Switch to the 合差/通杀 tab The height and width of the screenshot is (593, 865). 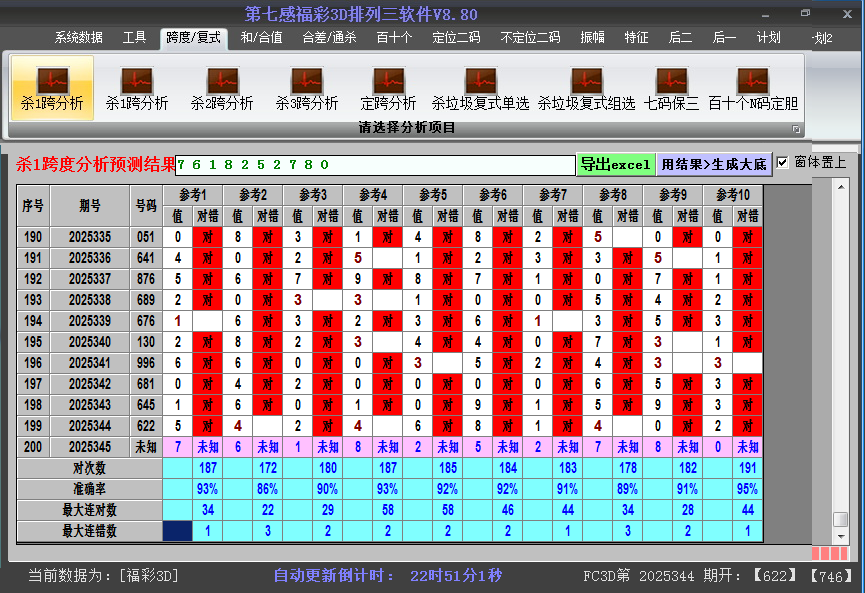coord(329,38)
